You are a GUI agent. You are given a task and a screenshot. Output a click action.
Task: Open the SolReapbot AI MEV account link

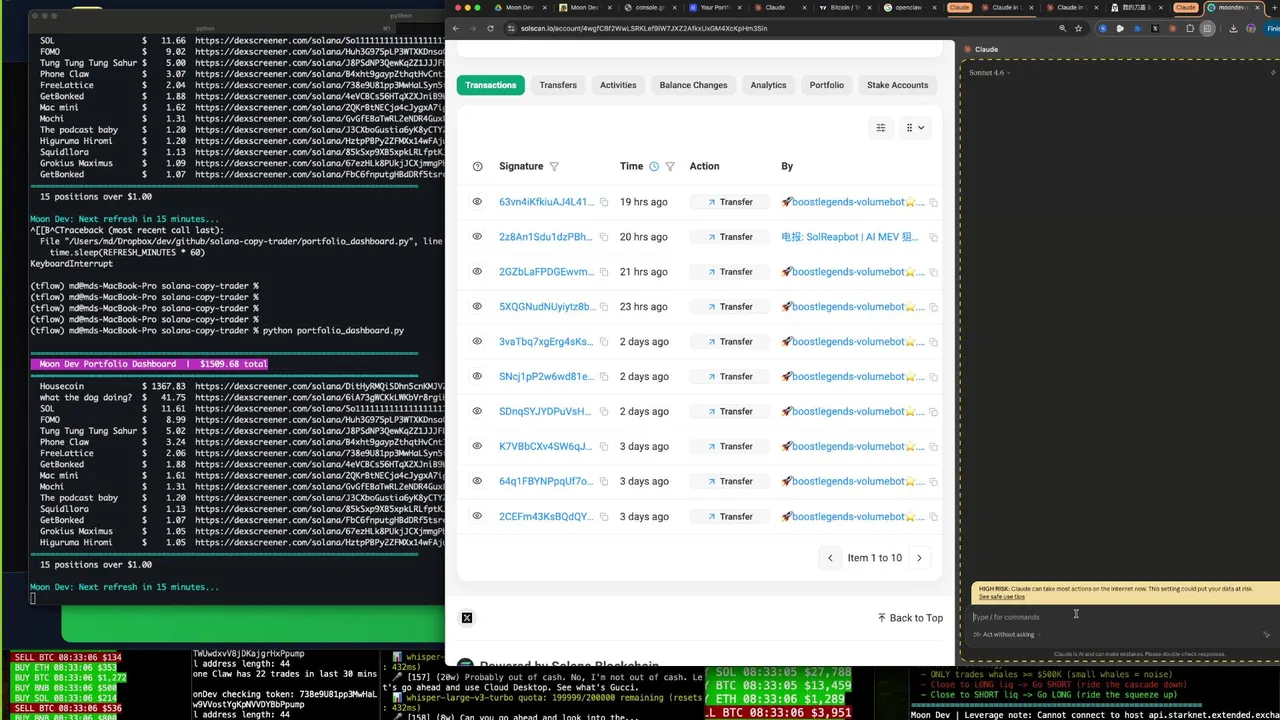point(852,237)
